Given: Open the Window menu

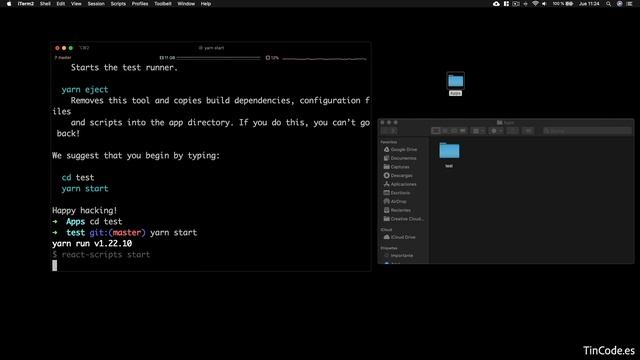Looking at the screenshot, I should [186, 4].
